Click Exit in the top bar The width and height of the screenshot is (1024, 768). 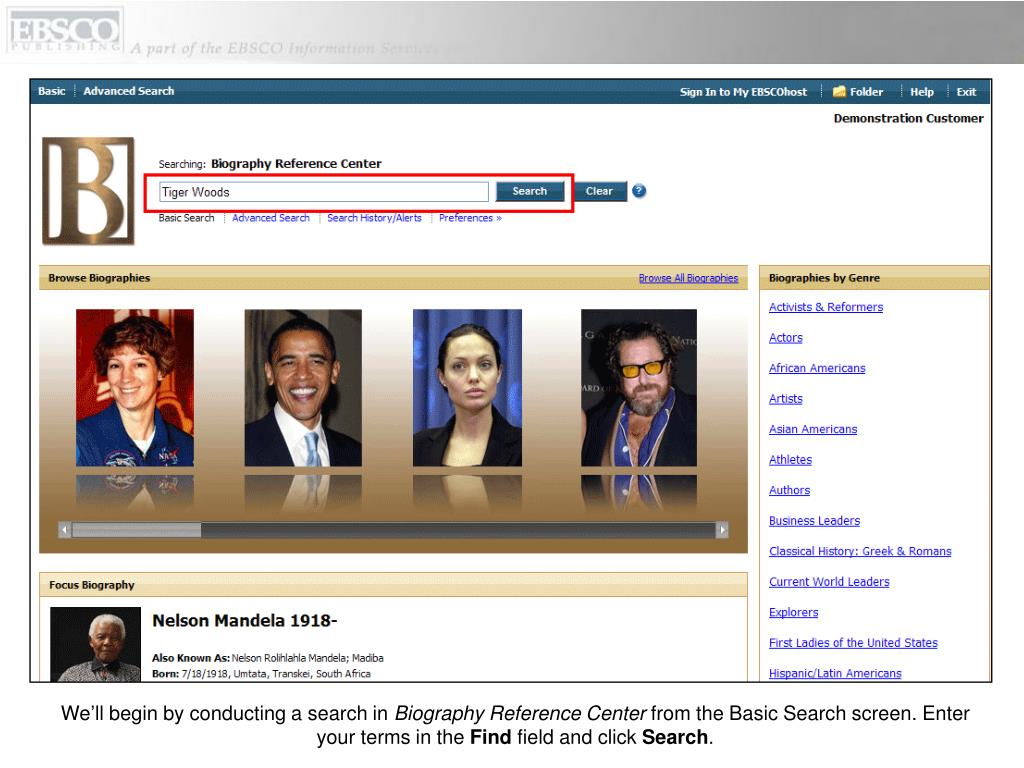pos(966,92)
